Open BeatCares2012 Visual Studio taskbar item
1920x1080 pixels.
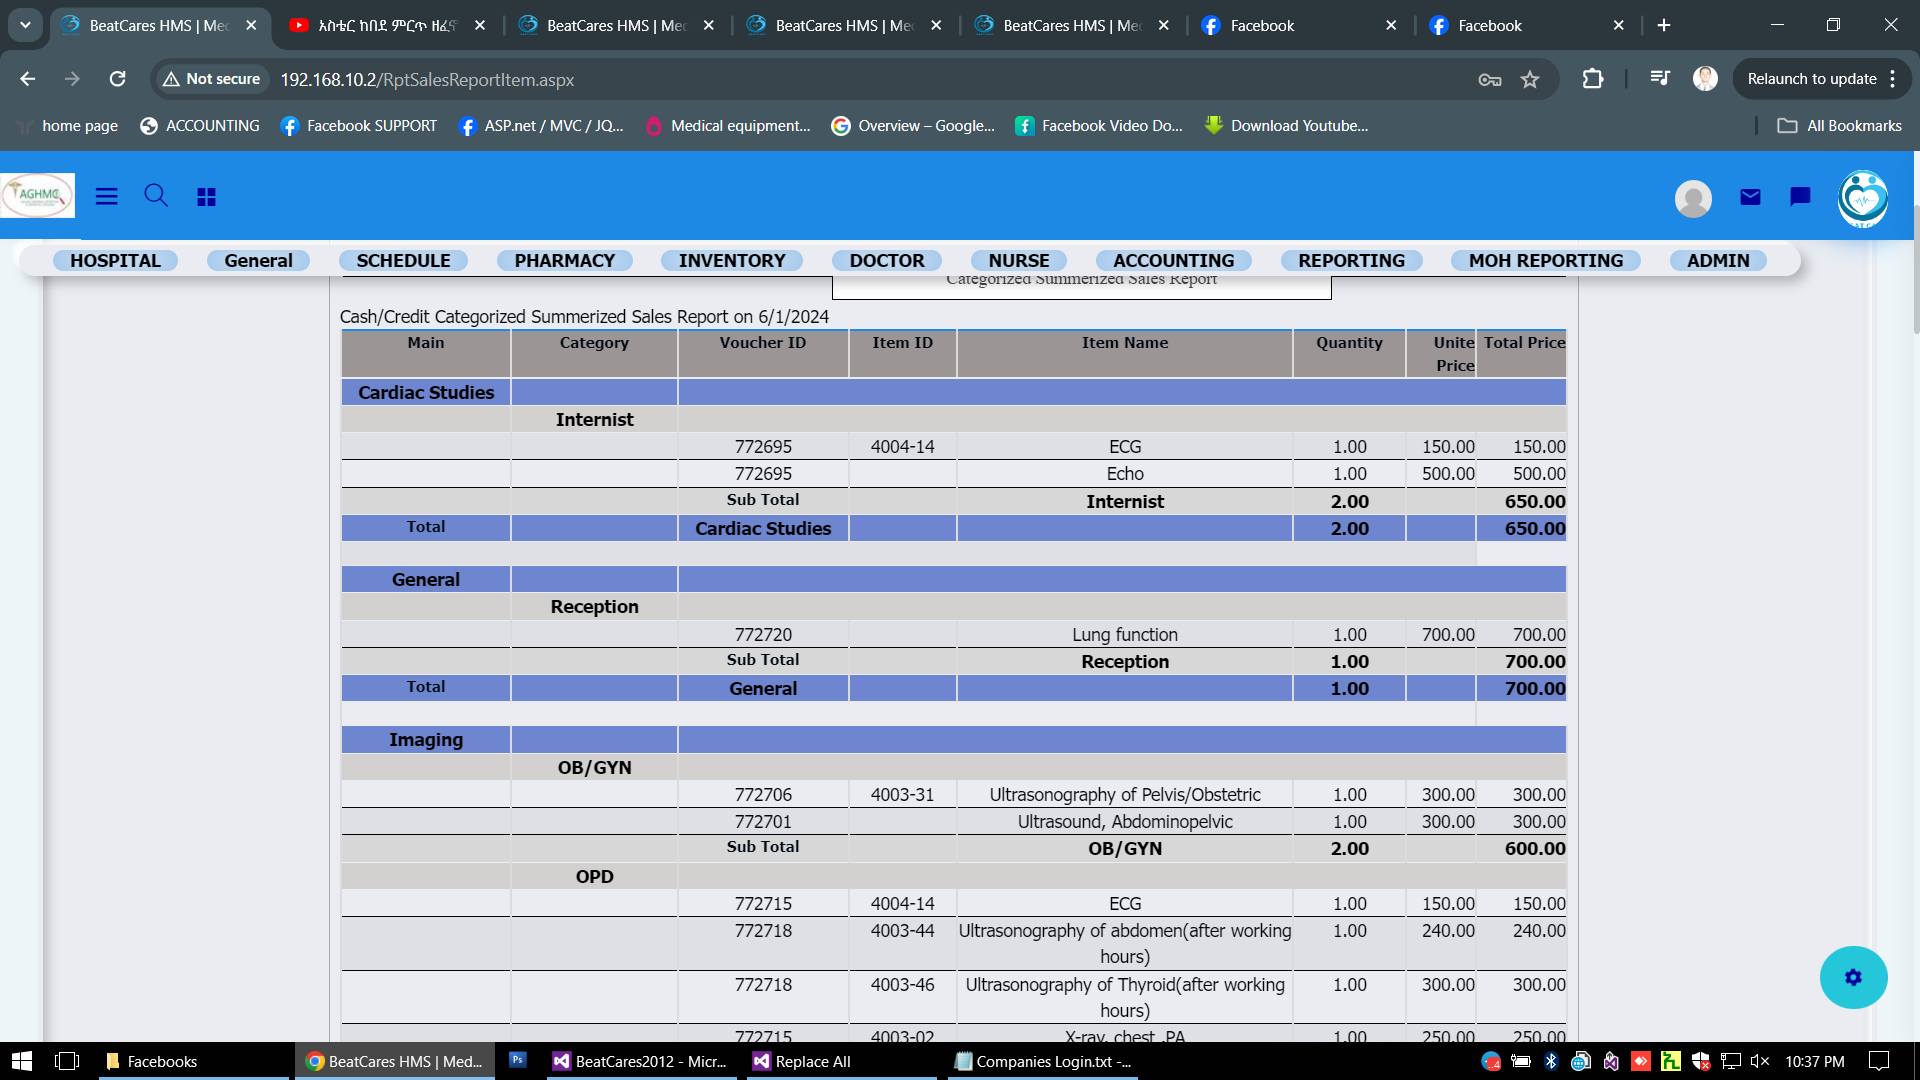[x=640, y=1061]
